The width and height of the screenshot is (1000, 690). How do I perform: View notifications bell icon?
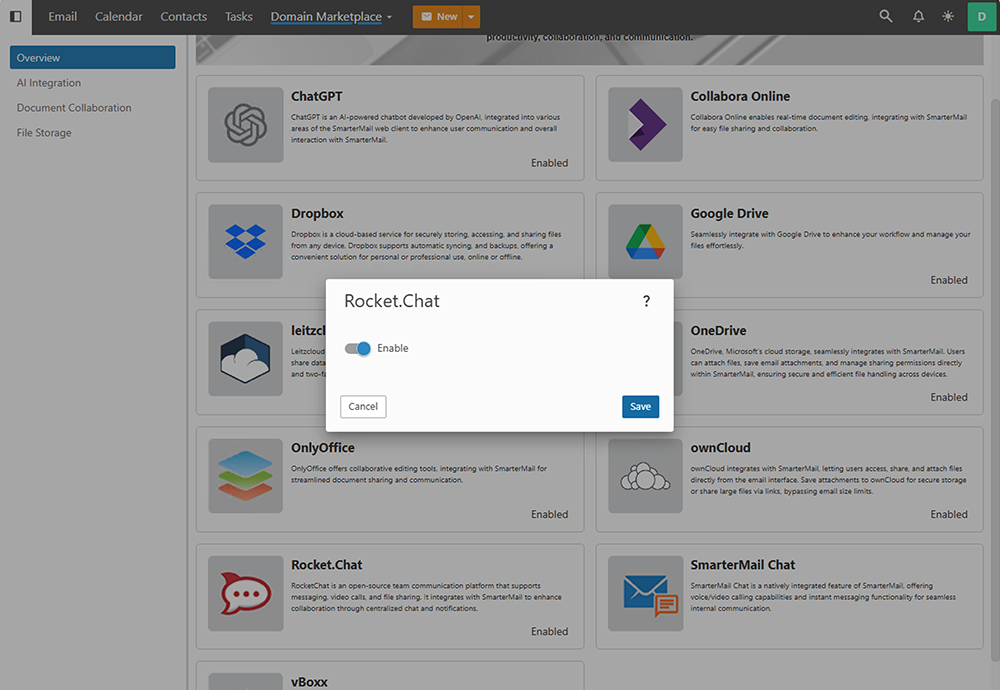coord(918,17)
